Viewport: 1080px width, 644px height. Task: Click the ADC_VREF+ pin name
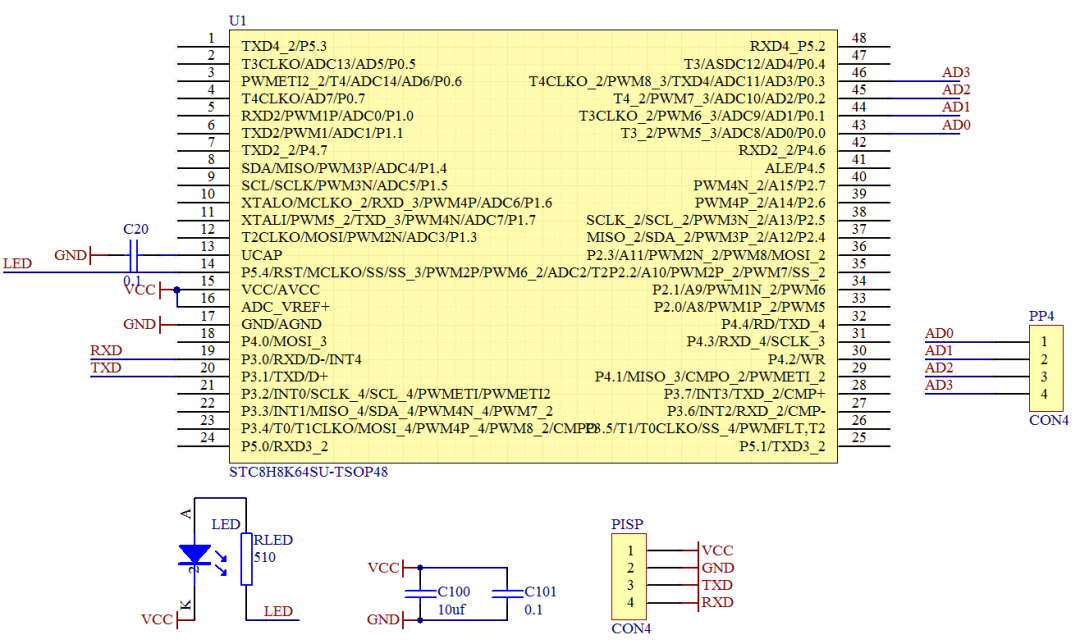click(285, 307)
